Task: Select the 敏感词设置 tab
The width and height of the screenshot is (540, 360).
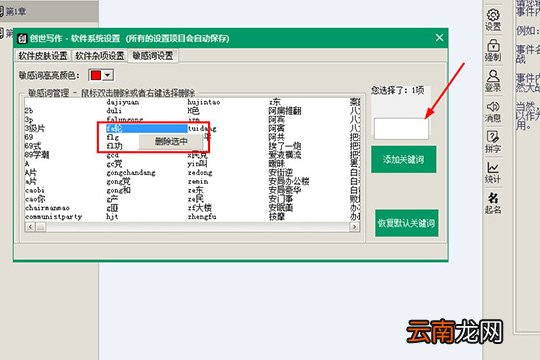Action: 153,55
